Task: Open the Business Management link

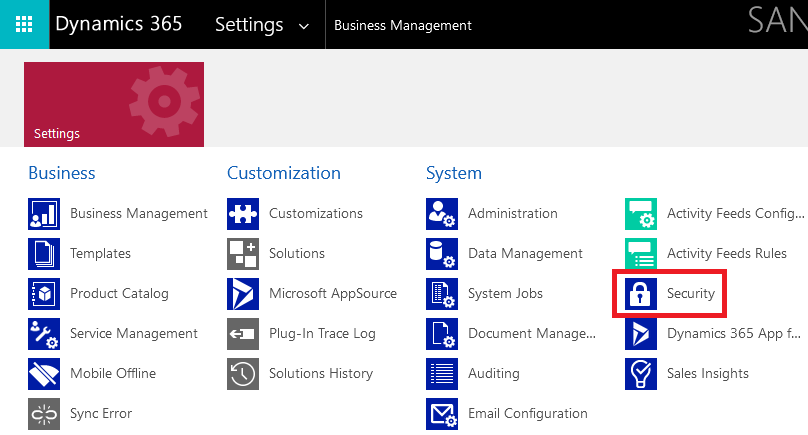Action: coord(139,213)
